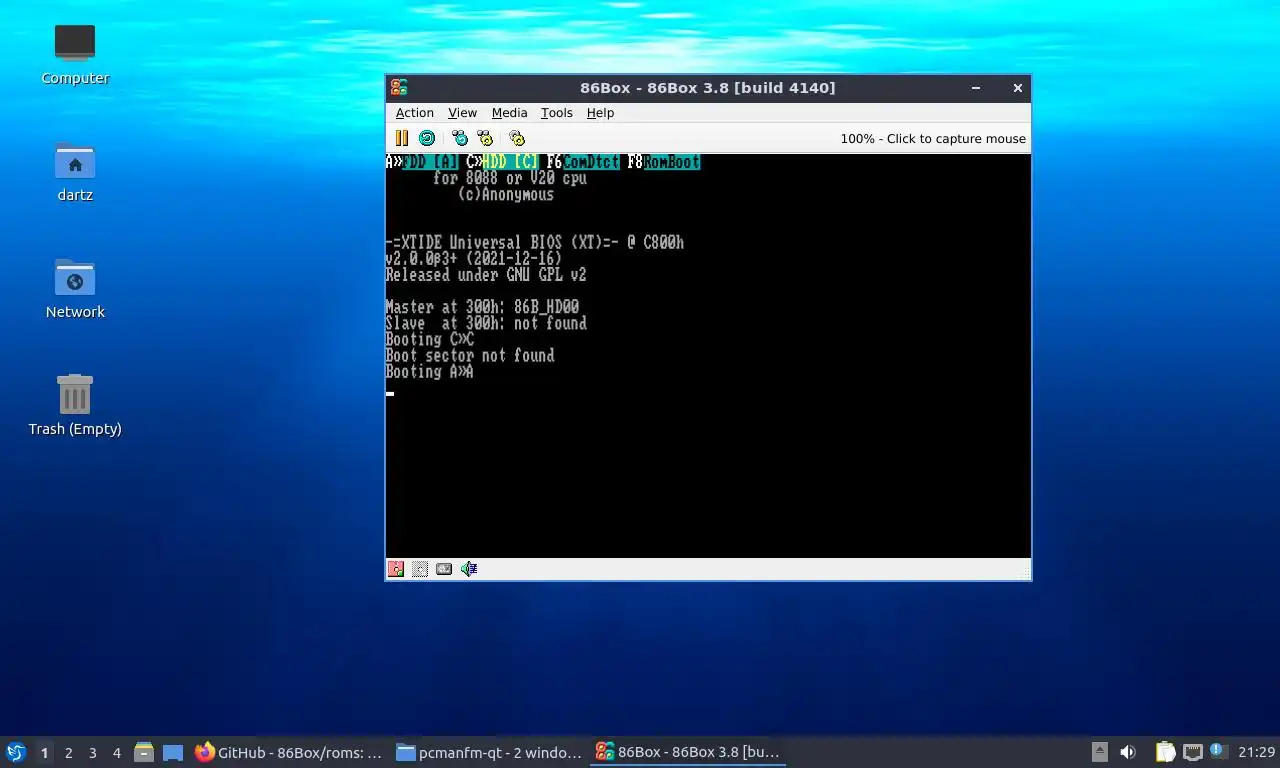
Task: Open the Tools menu
Action: pyautogui.click(x=557, y=113)
